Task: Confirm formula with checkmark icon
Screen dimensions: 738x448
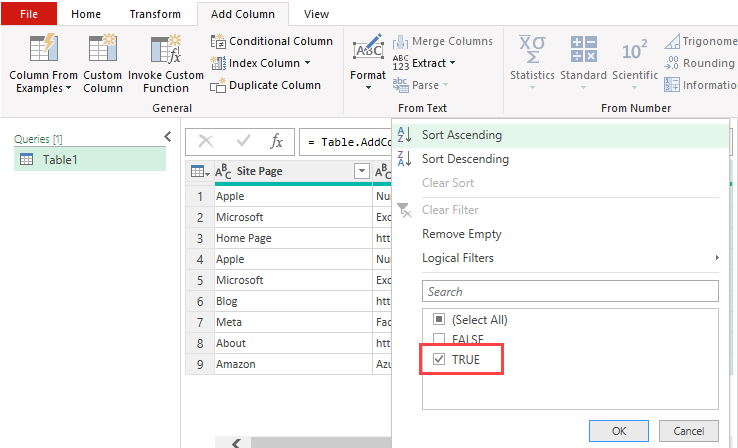Action: click(x=243, y=141)
